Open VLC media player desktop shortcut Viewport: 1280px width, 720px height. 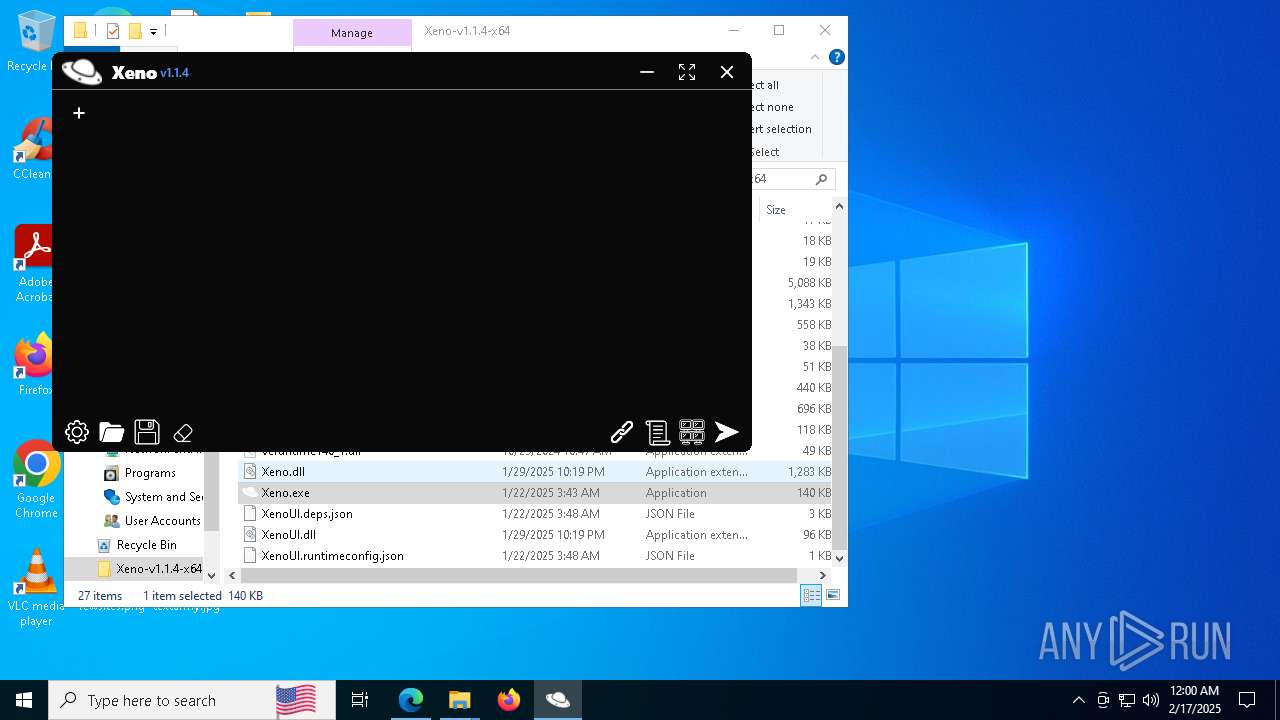(36, 588)
